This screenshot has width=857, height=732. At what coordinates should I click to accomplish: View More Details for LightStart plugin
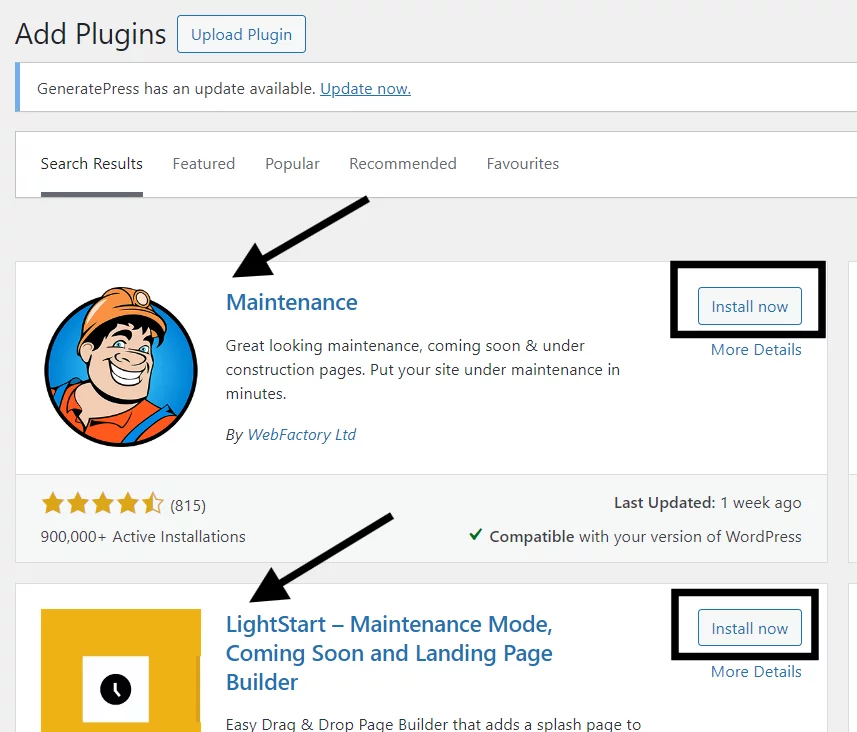pyautogui.click(x=756, y=671)
